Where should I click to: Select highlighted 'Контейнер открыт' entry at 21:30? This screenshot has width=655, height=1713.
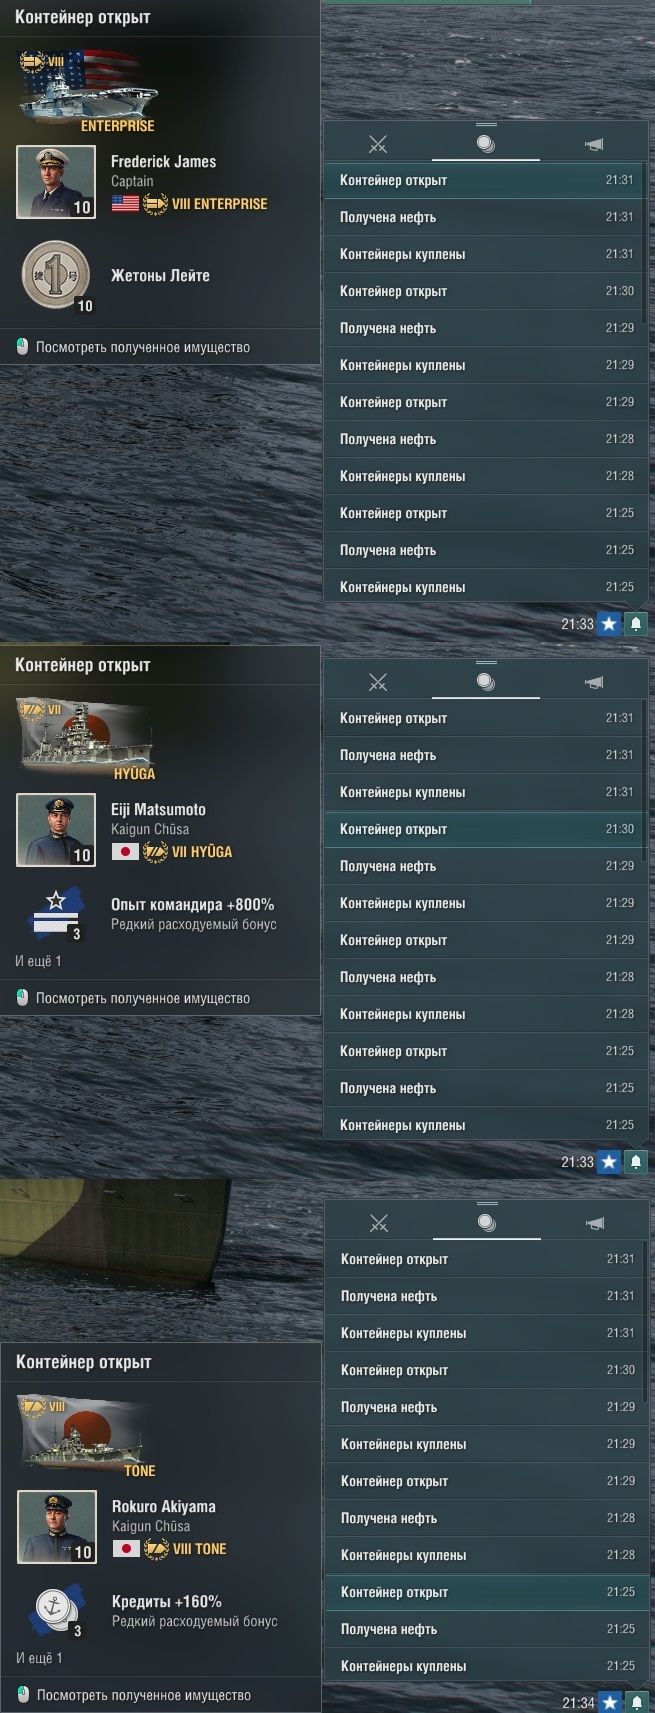(x=482, y=829)
